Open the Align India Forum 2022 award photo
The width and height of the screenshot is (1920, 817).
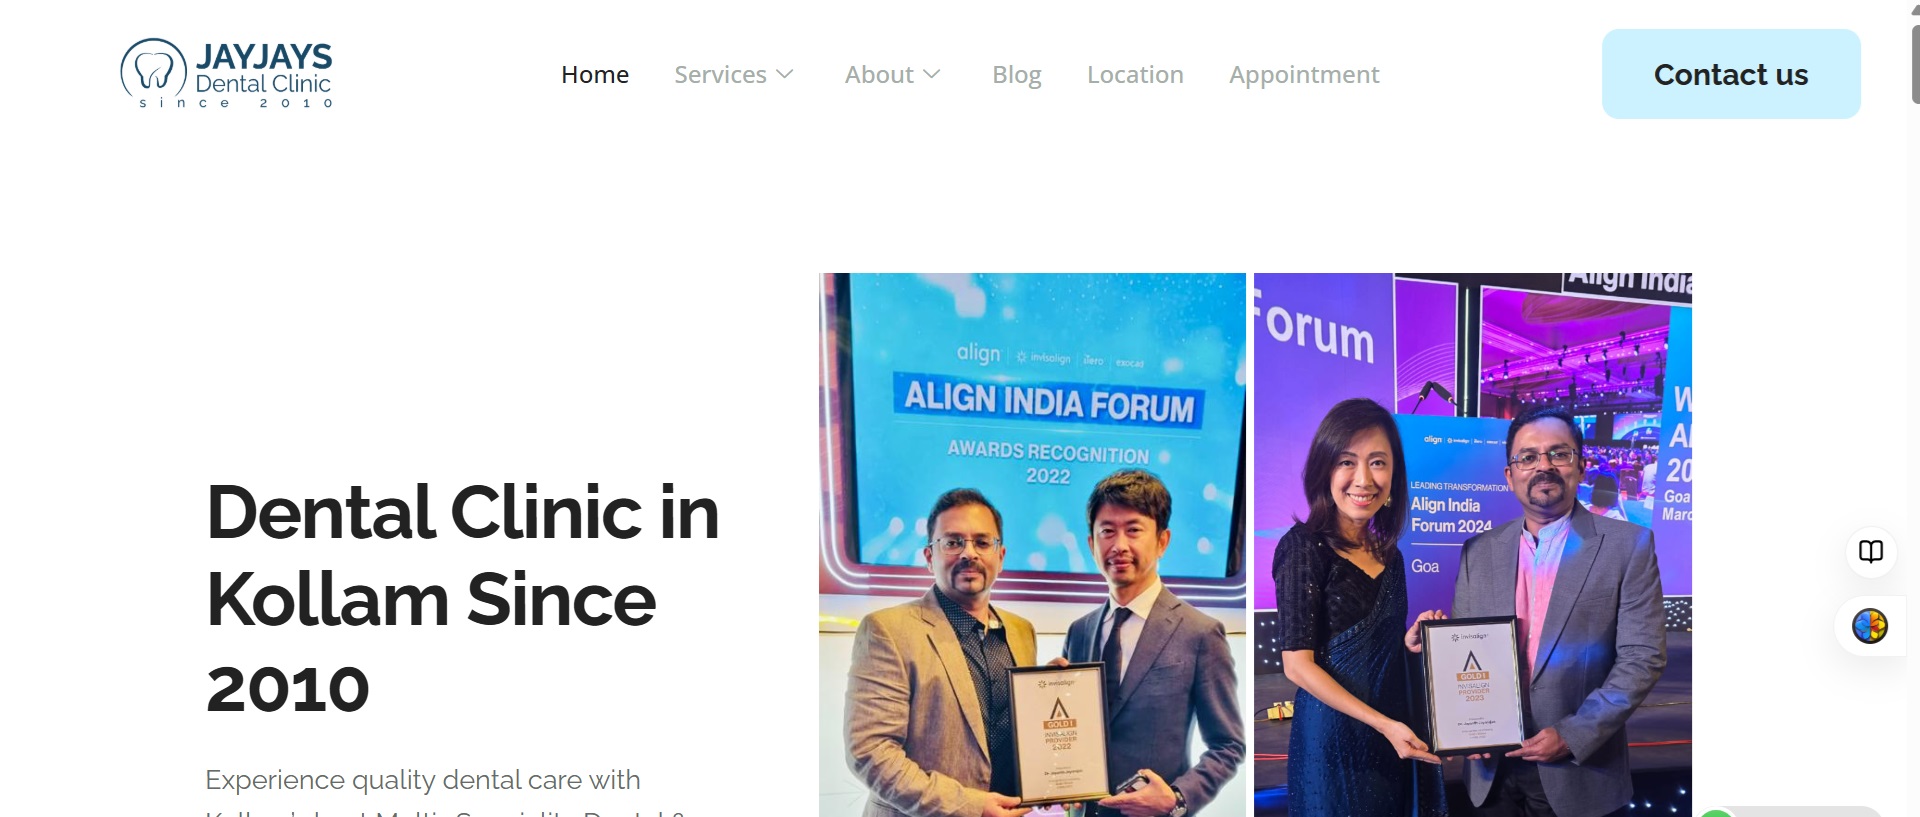click(1032, 545)
